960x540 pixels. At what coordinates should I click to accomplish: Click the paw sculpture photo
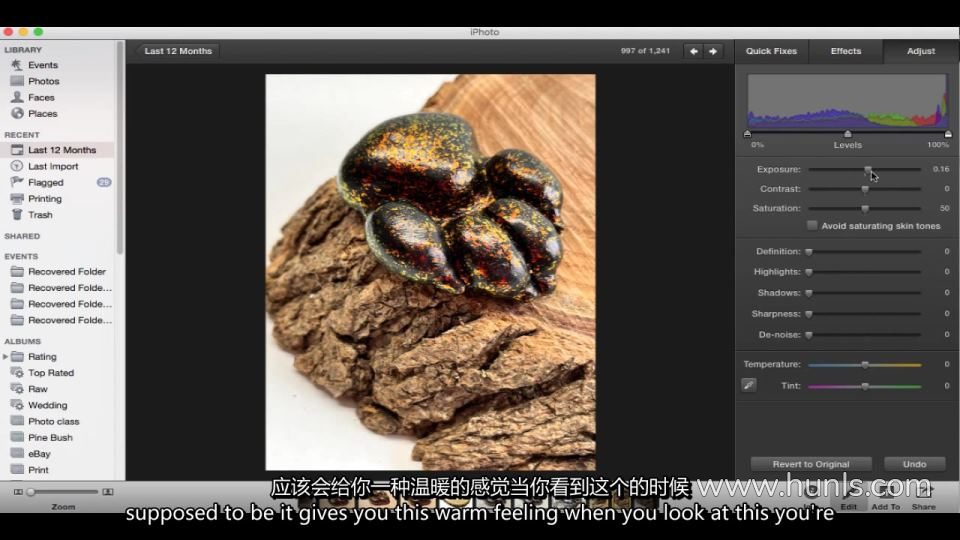(430, 272)
